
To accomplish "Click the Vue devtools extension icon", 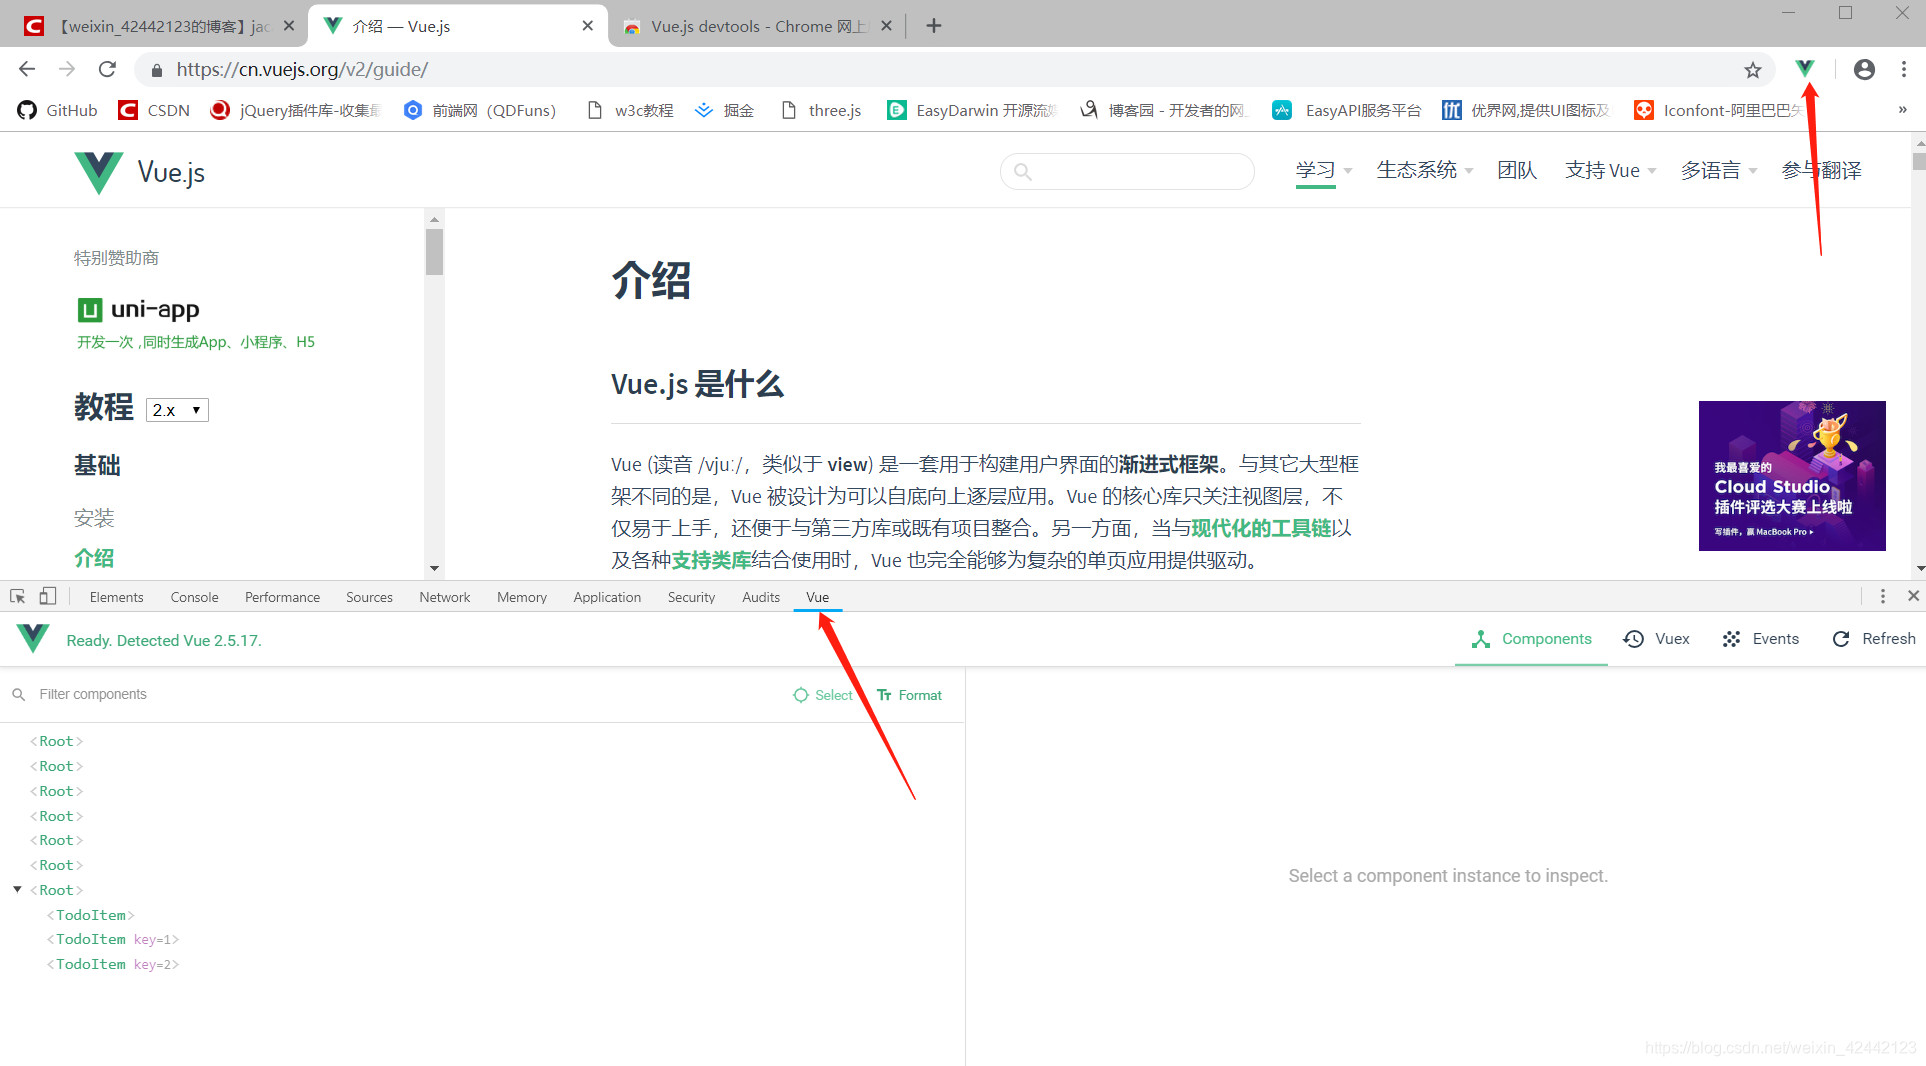I will (1804, 69).
